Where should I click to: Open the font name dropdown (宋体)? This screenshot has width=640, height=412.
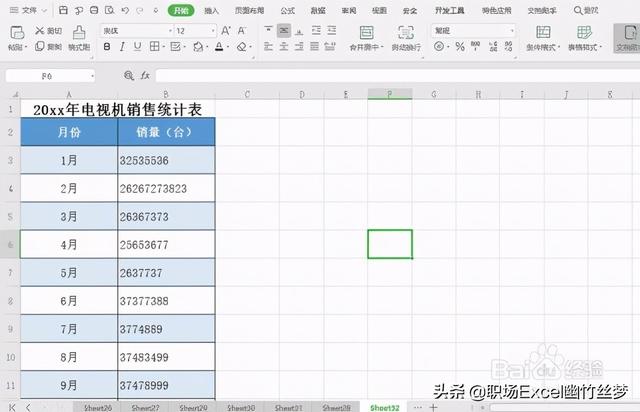[x=170, y=31]
